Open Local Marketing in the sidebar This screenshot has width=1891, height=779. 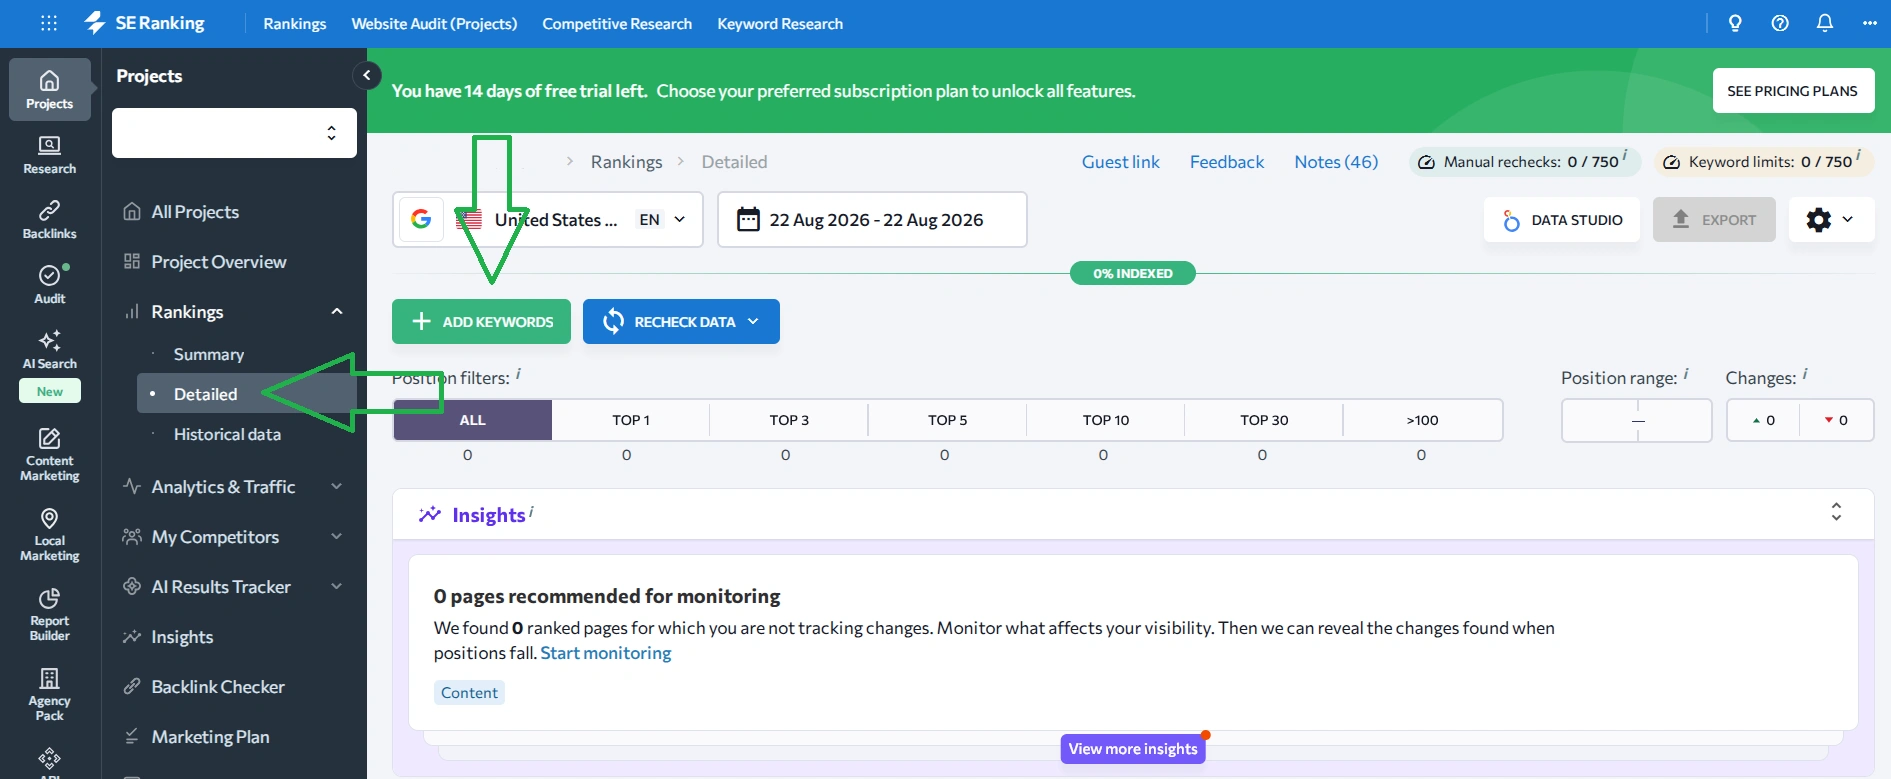(50, 535)
